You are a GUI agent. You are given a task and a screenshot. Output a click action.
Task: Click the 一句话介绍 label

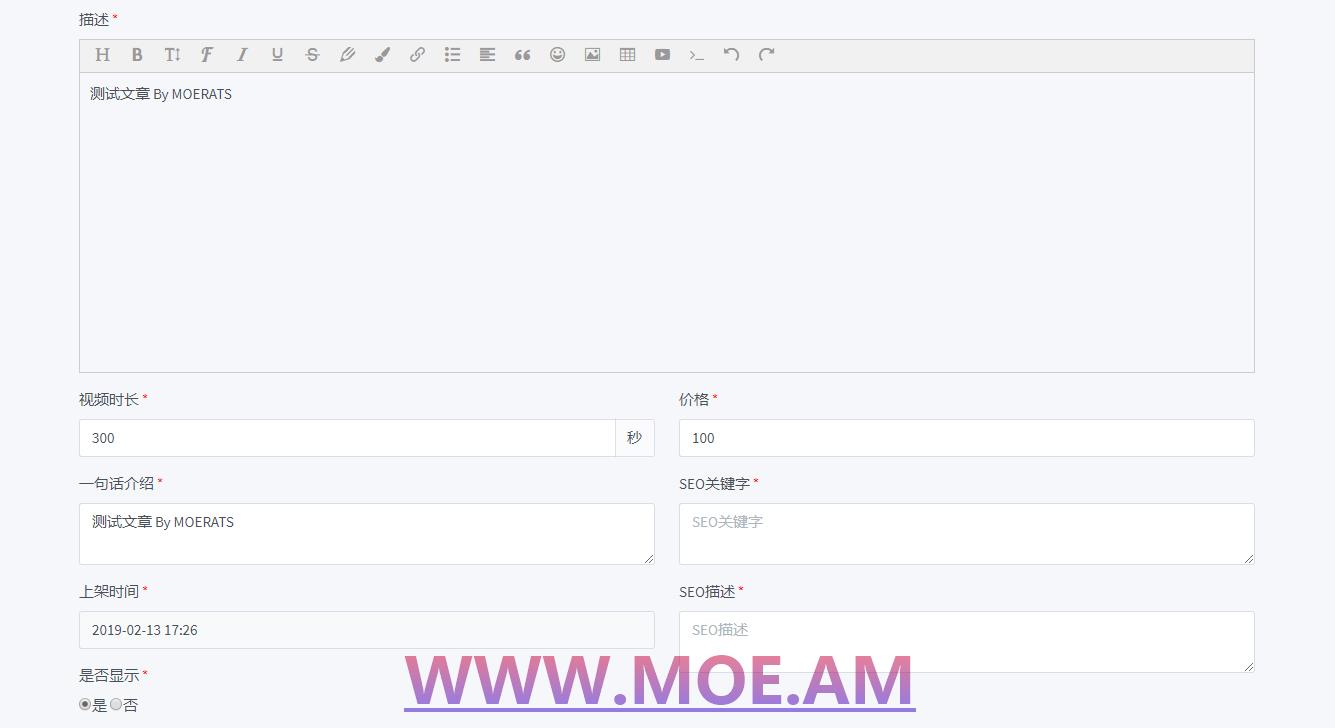(x=117, y=483)
